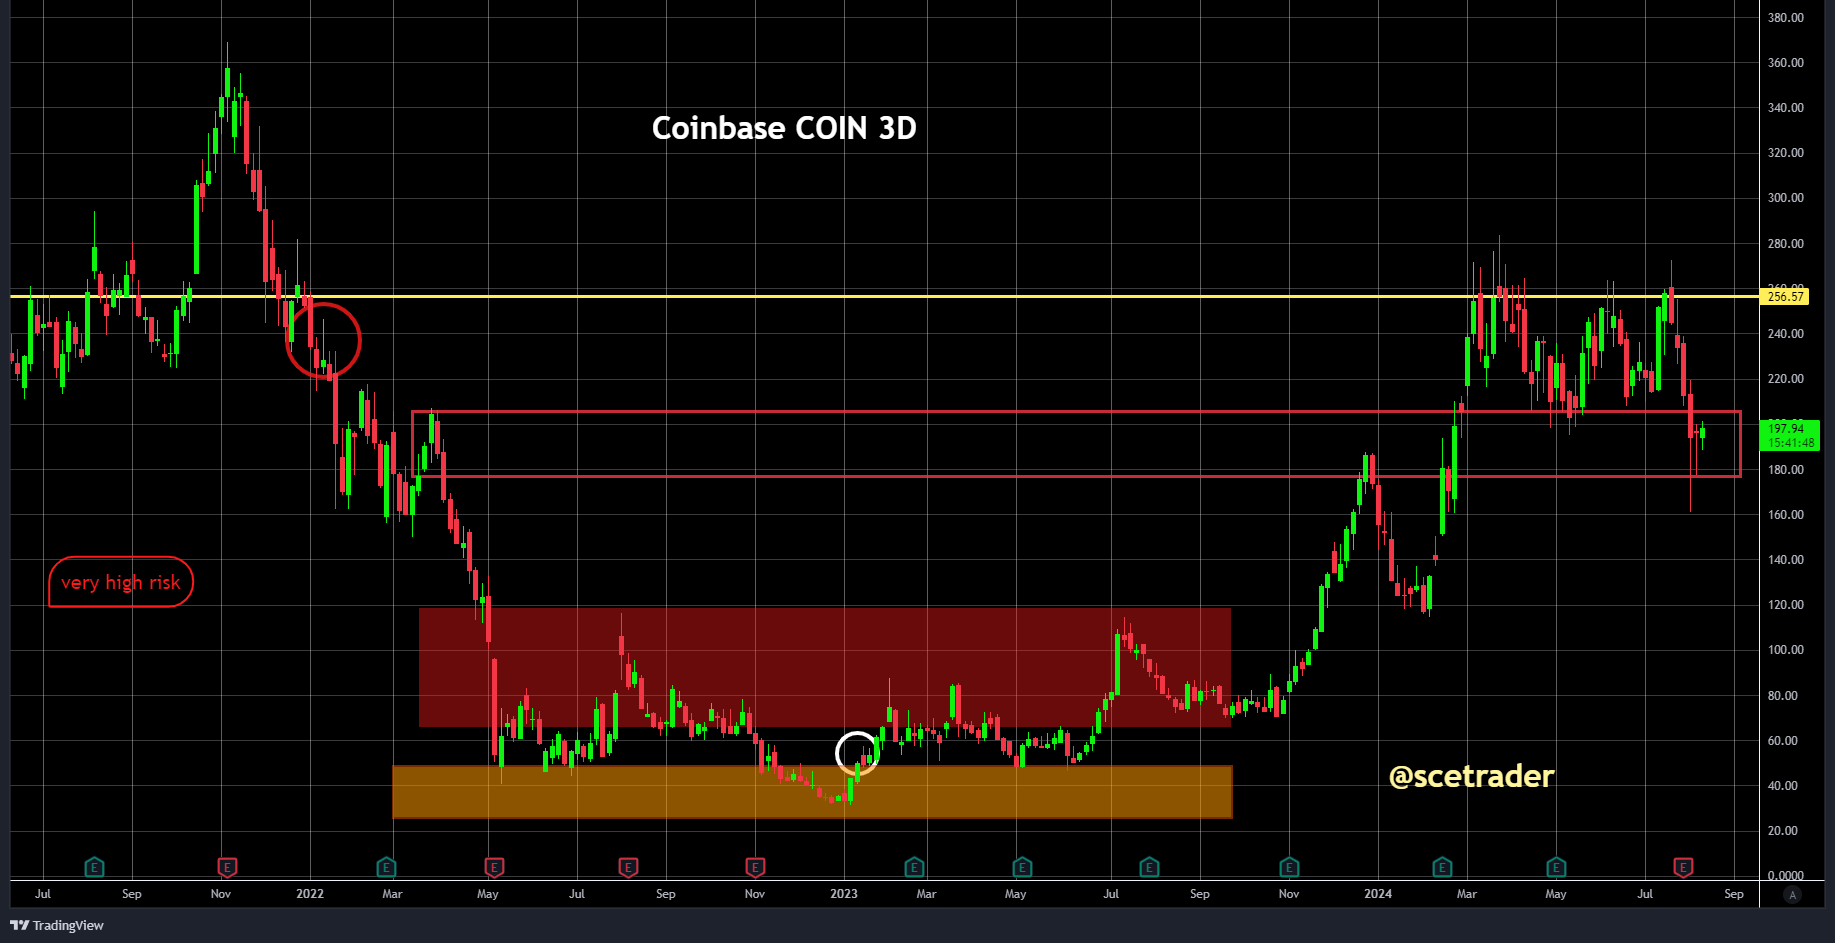Open the November 2021 red earnings marker
This screenshot has height=943, width=1835.
coord(227,867)
